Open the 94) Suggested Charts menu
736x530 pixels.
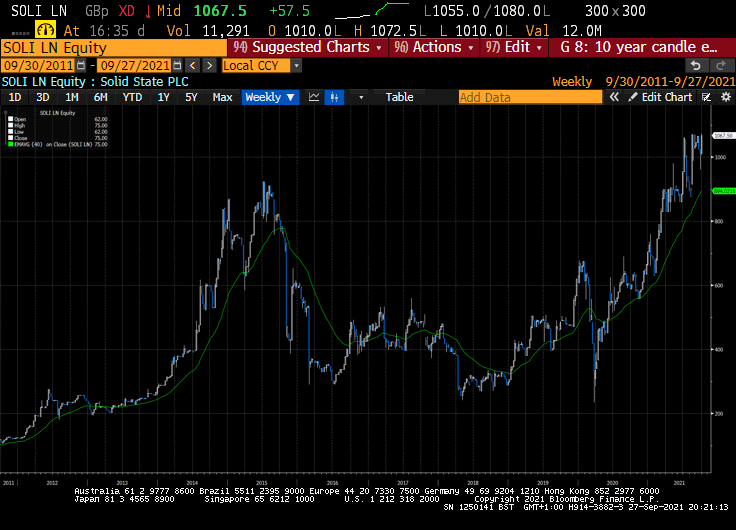[x=307, y=47]
